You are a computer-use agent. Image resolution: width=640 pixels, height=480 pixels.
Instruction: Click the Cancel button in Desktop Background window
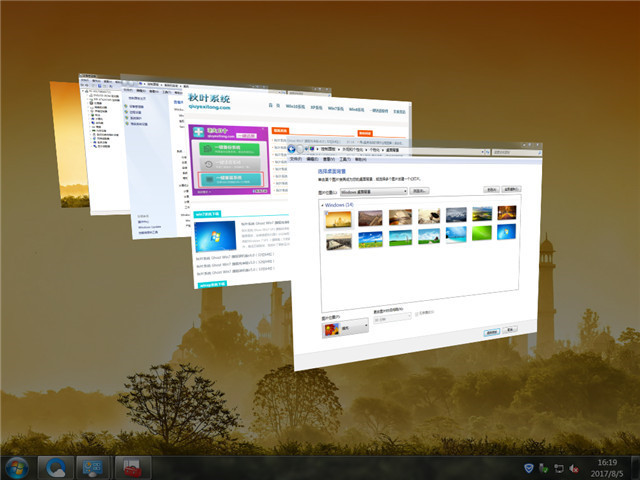[510, 329]
